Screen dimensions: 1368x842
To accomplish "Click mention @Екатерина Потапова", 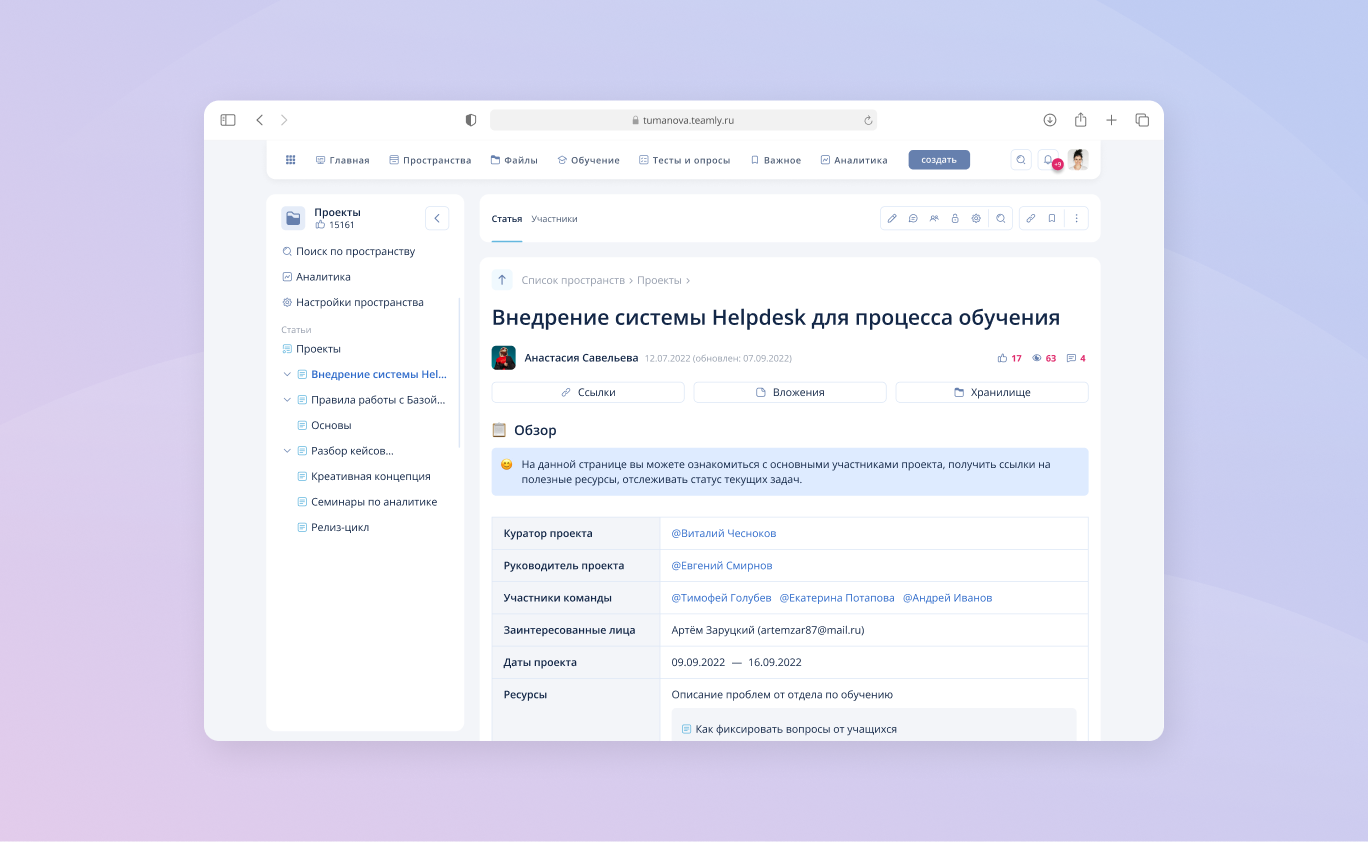I will (x=837, y=598).
